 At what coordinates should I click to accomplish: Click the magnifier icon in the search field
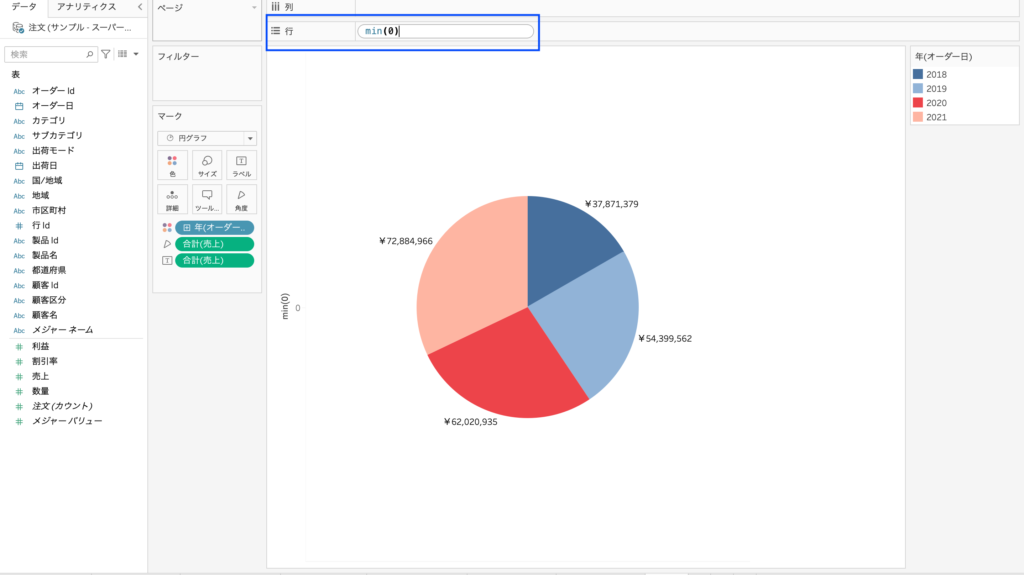90,54
